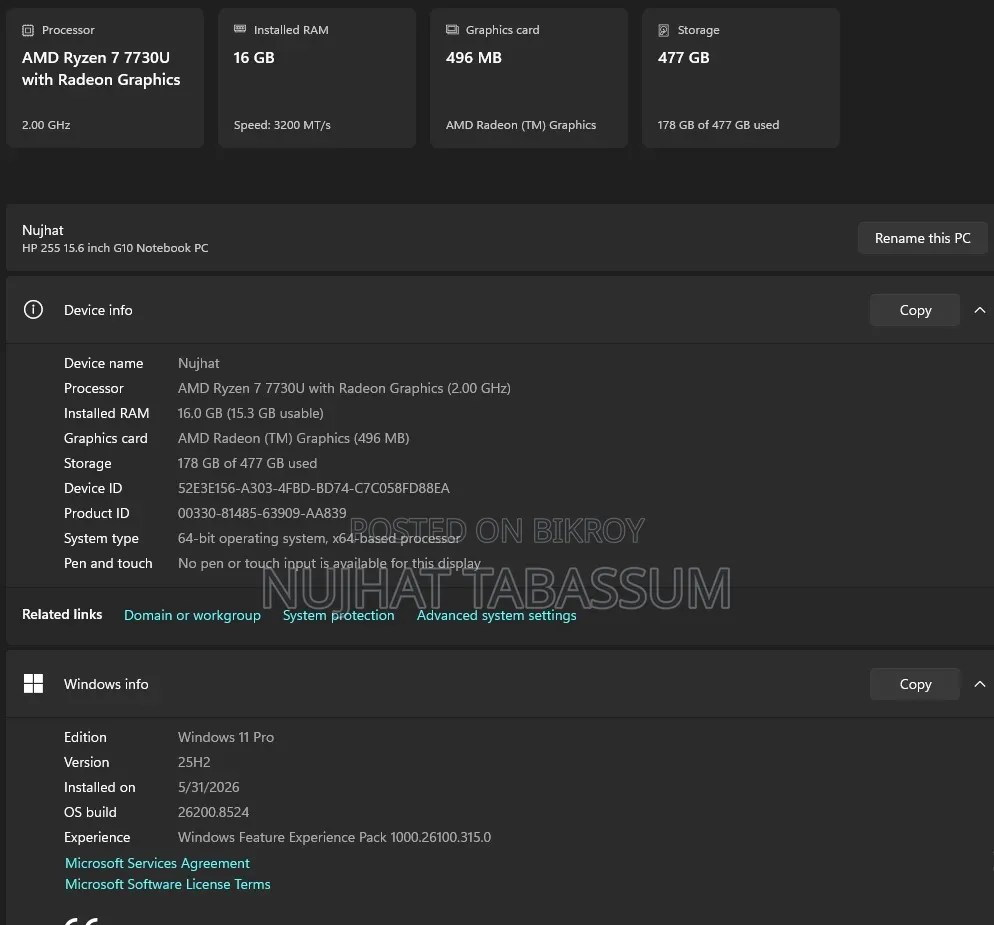Viewport: 994px width, 925px height.
Task: Click the Installed RAM memory icon
Action: pyautogui.click(x=240, y=29)
